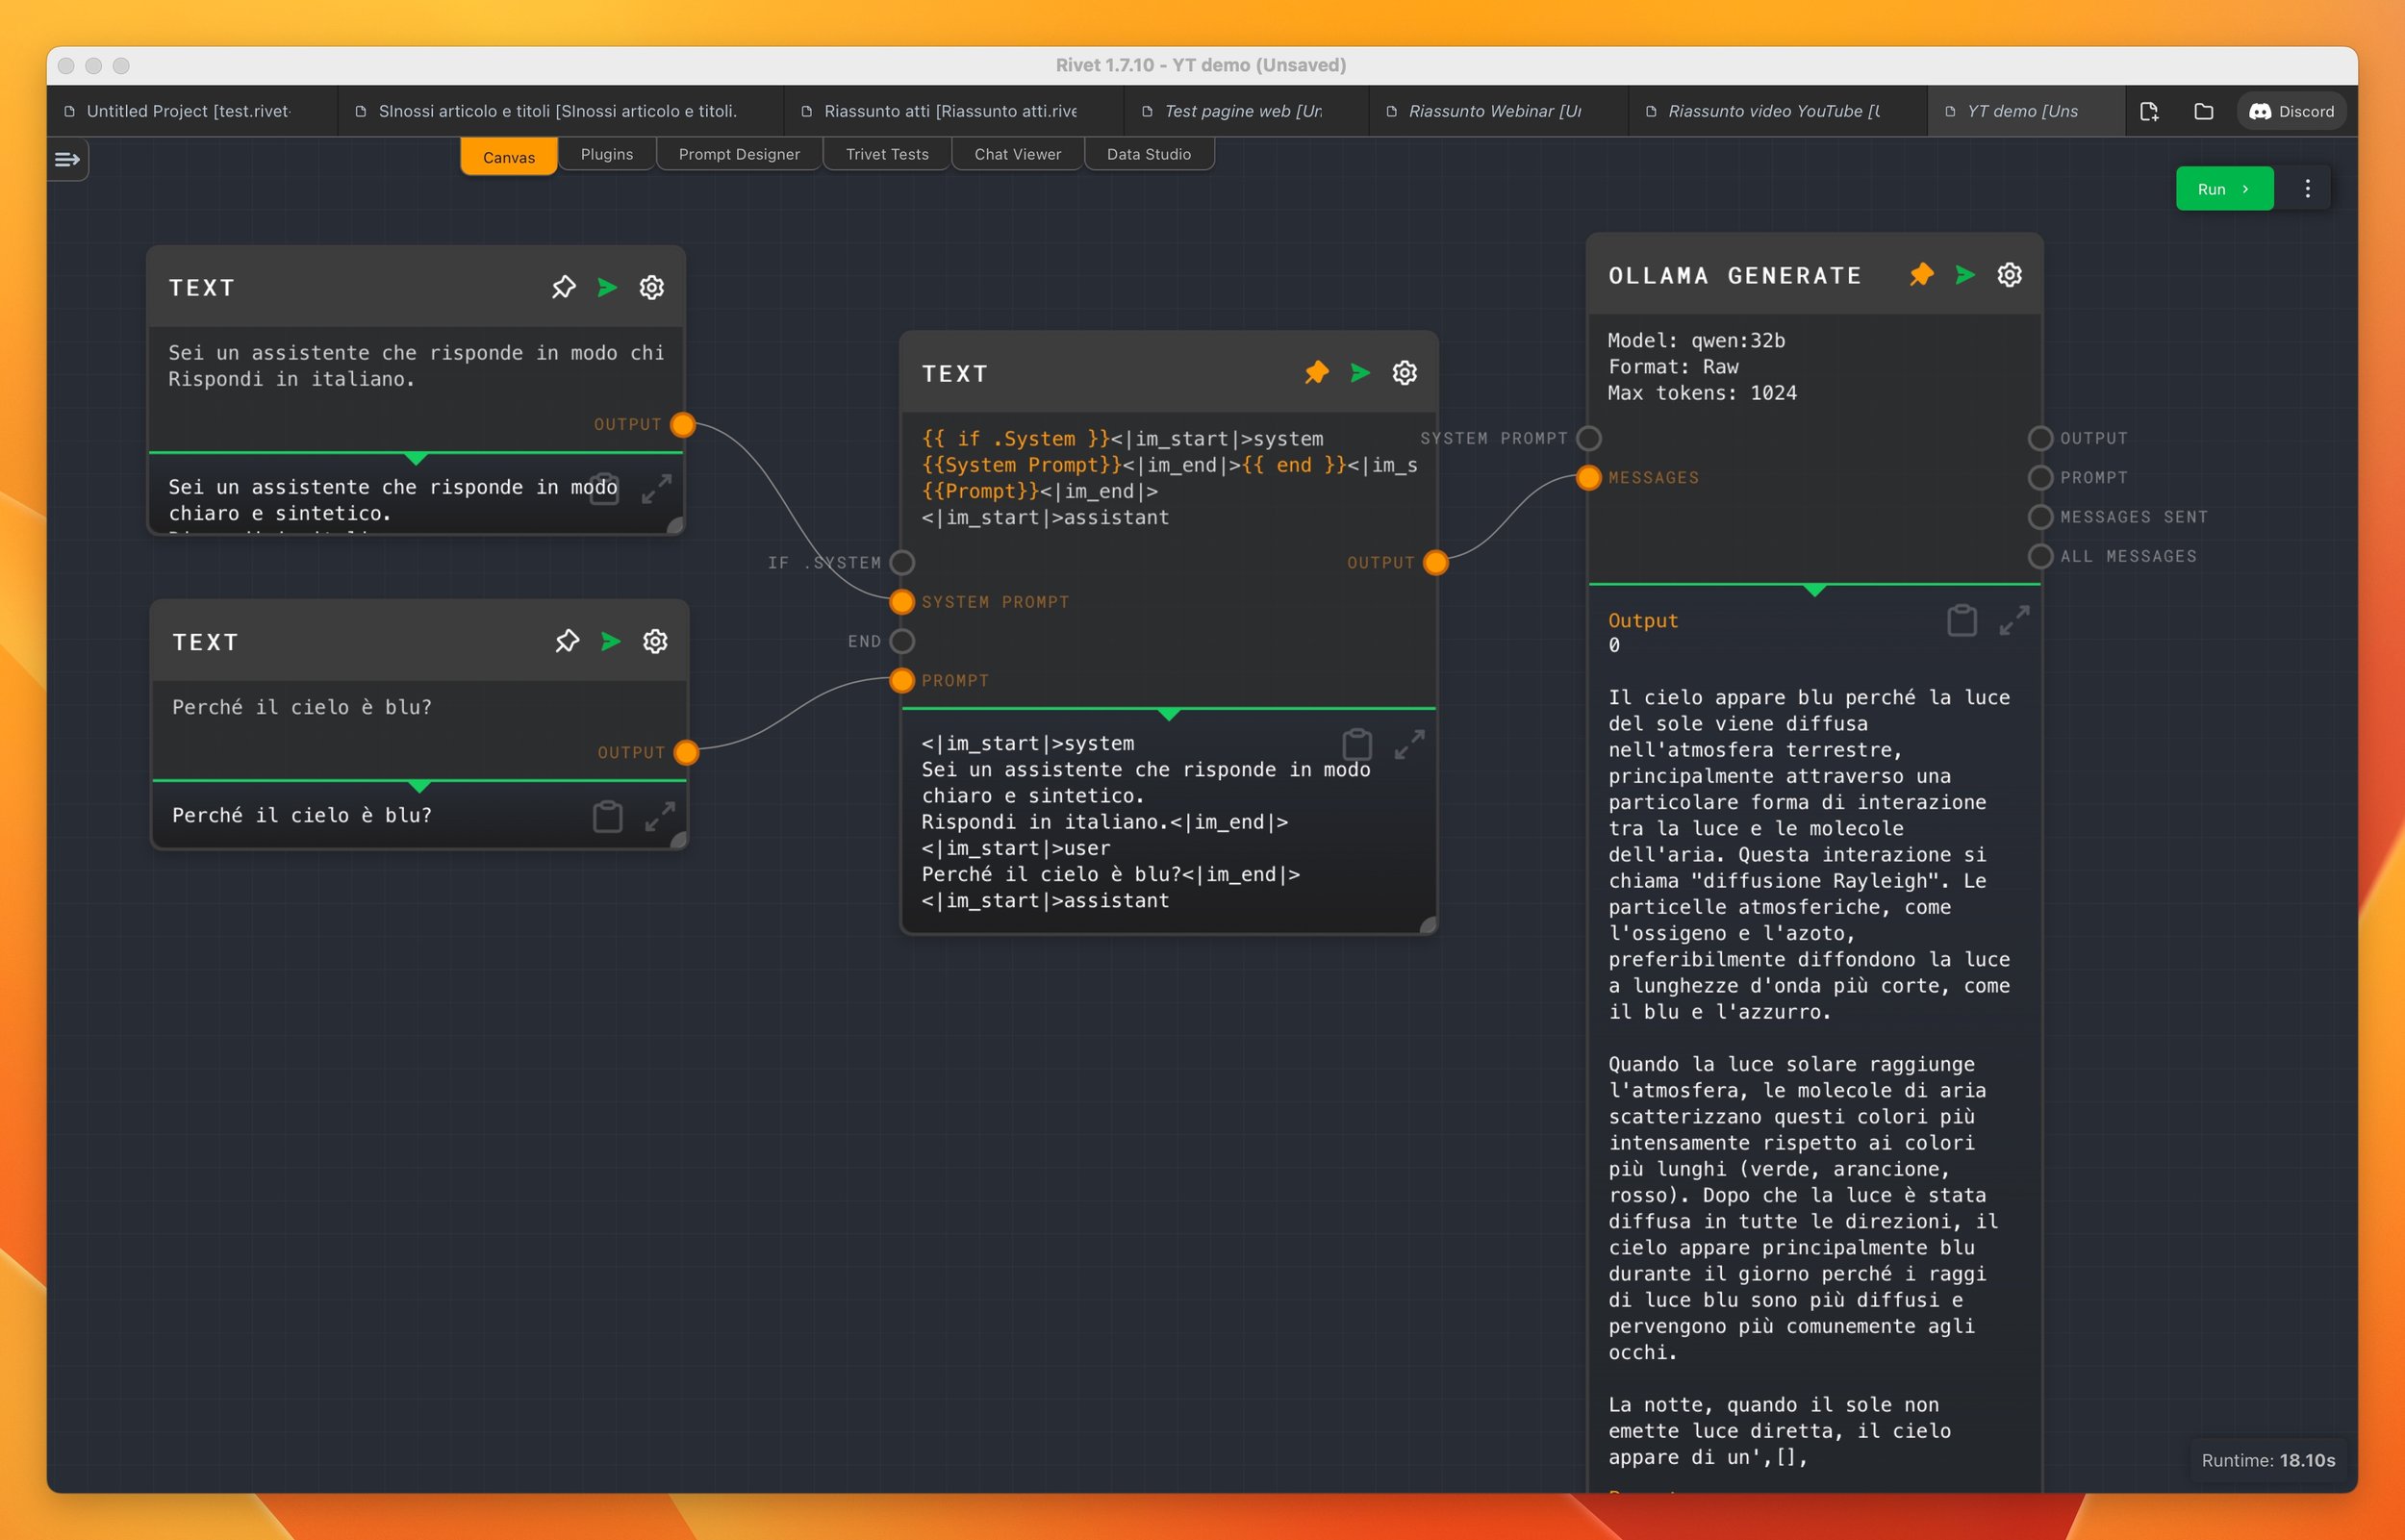Screen dimensions: 2405x1540
Task: Toggle the left sidebar panel
Action: (x=67, y=159)
